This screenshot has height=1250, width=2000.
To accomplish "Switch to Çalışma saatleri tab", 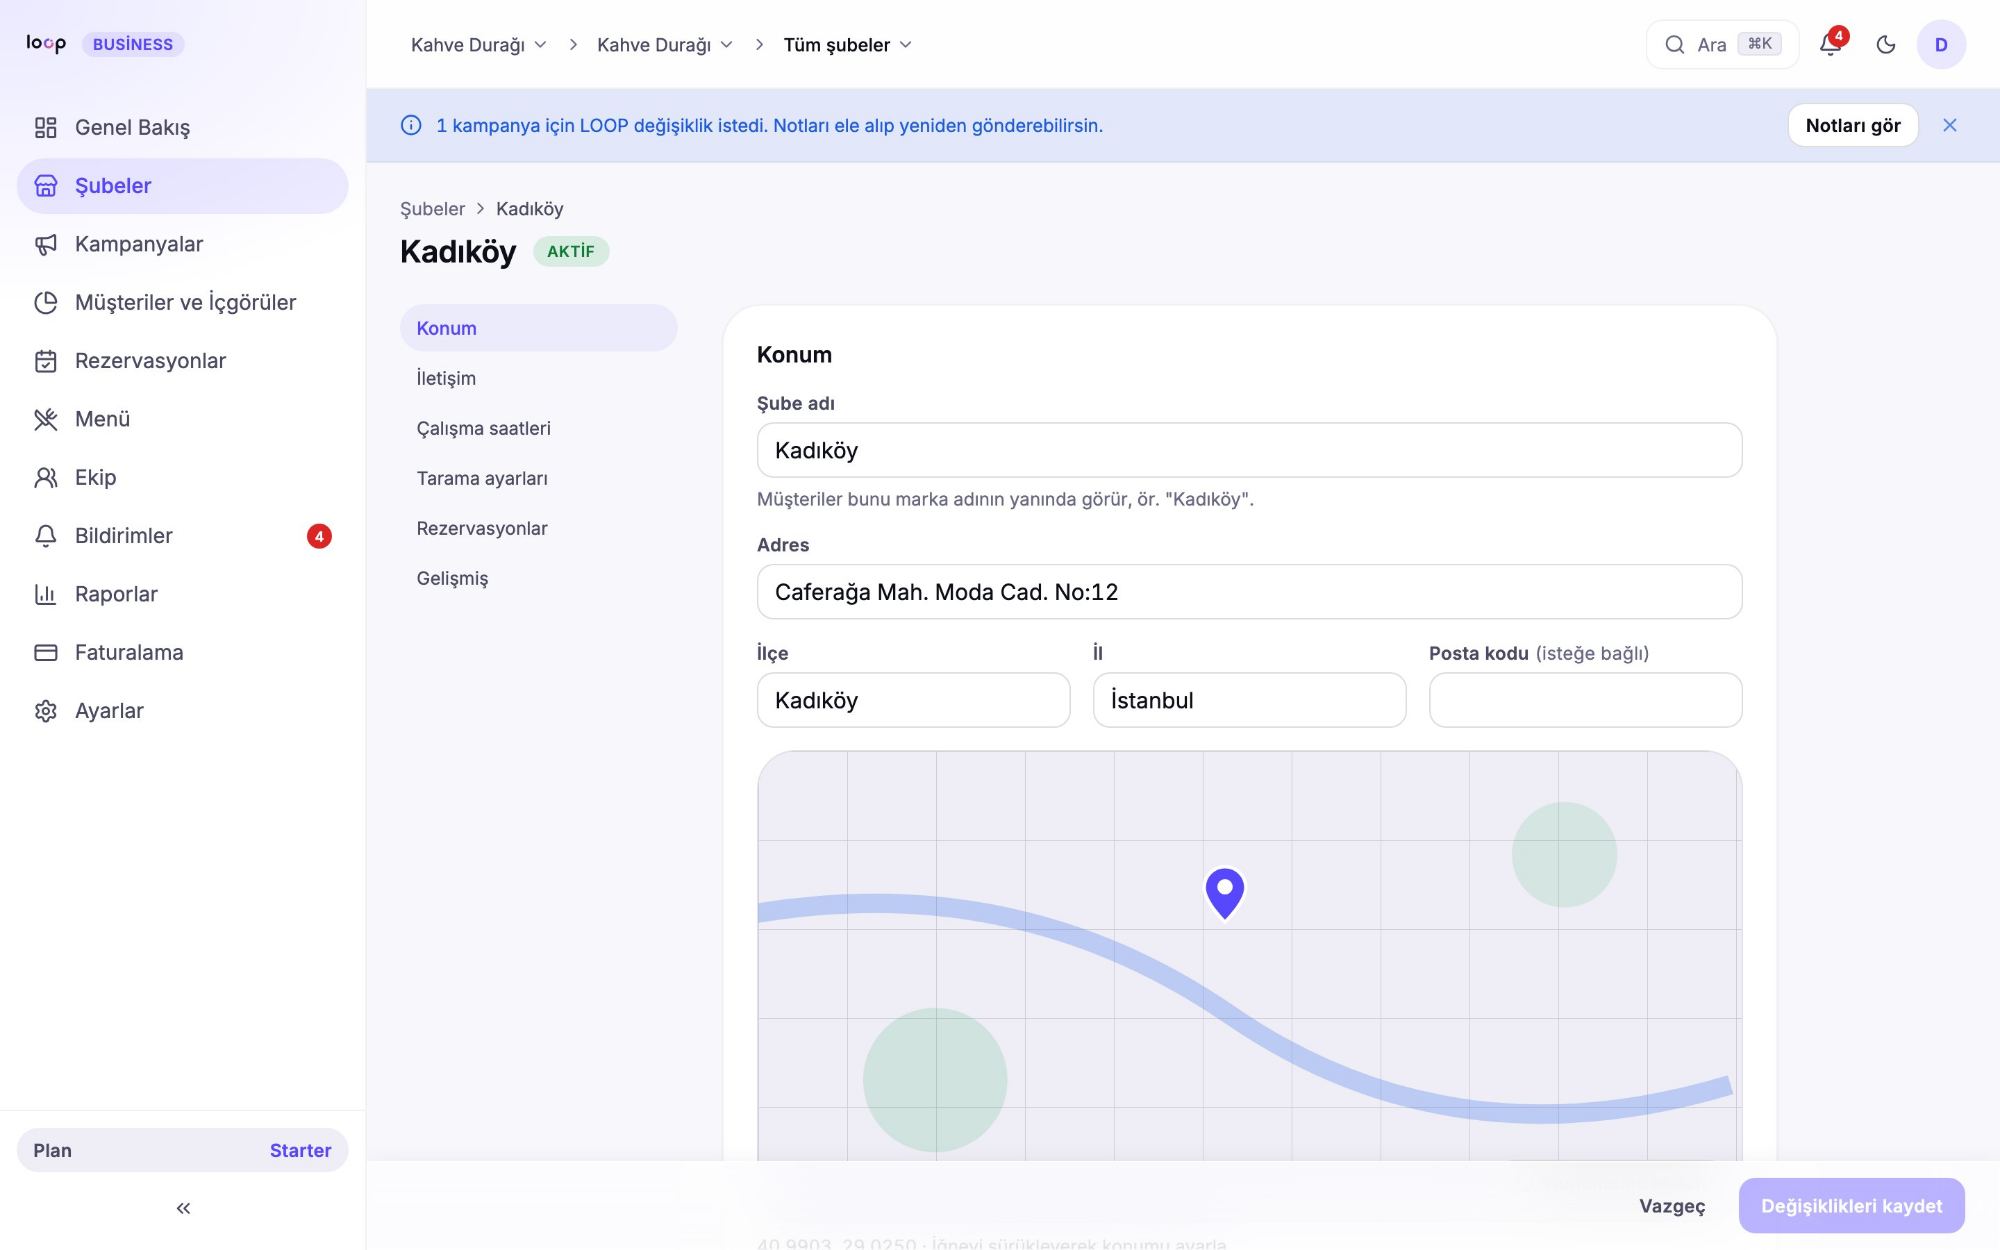I will click(x=539, y=428).
